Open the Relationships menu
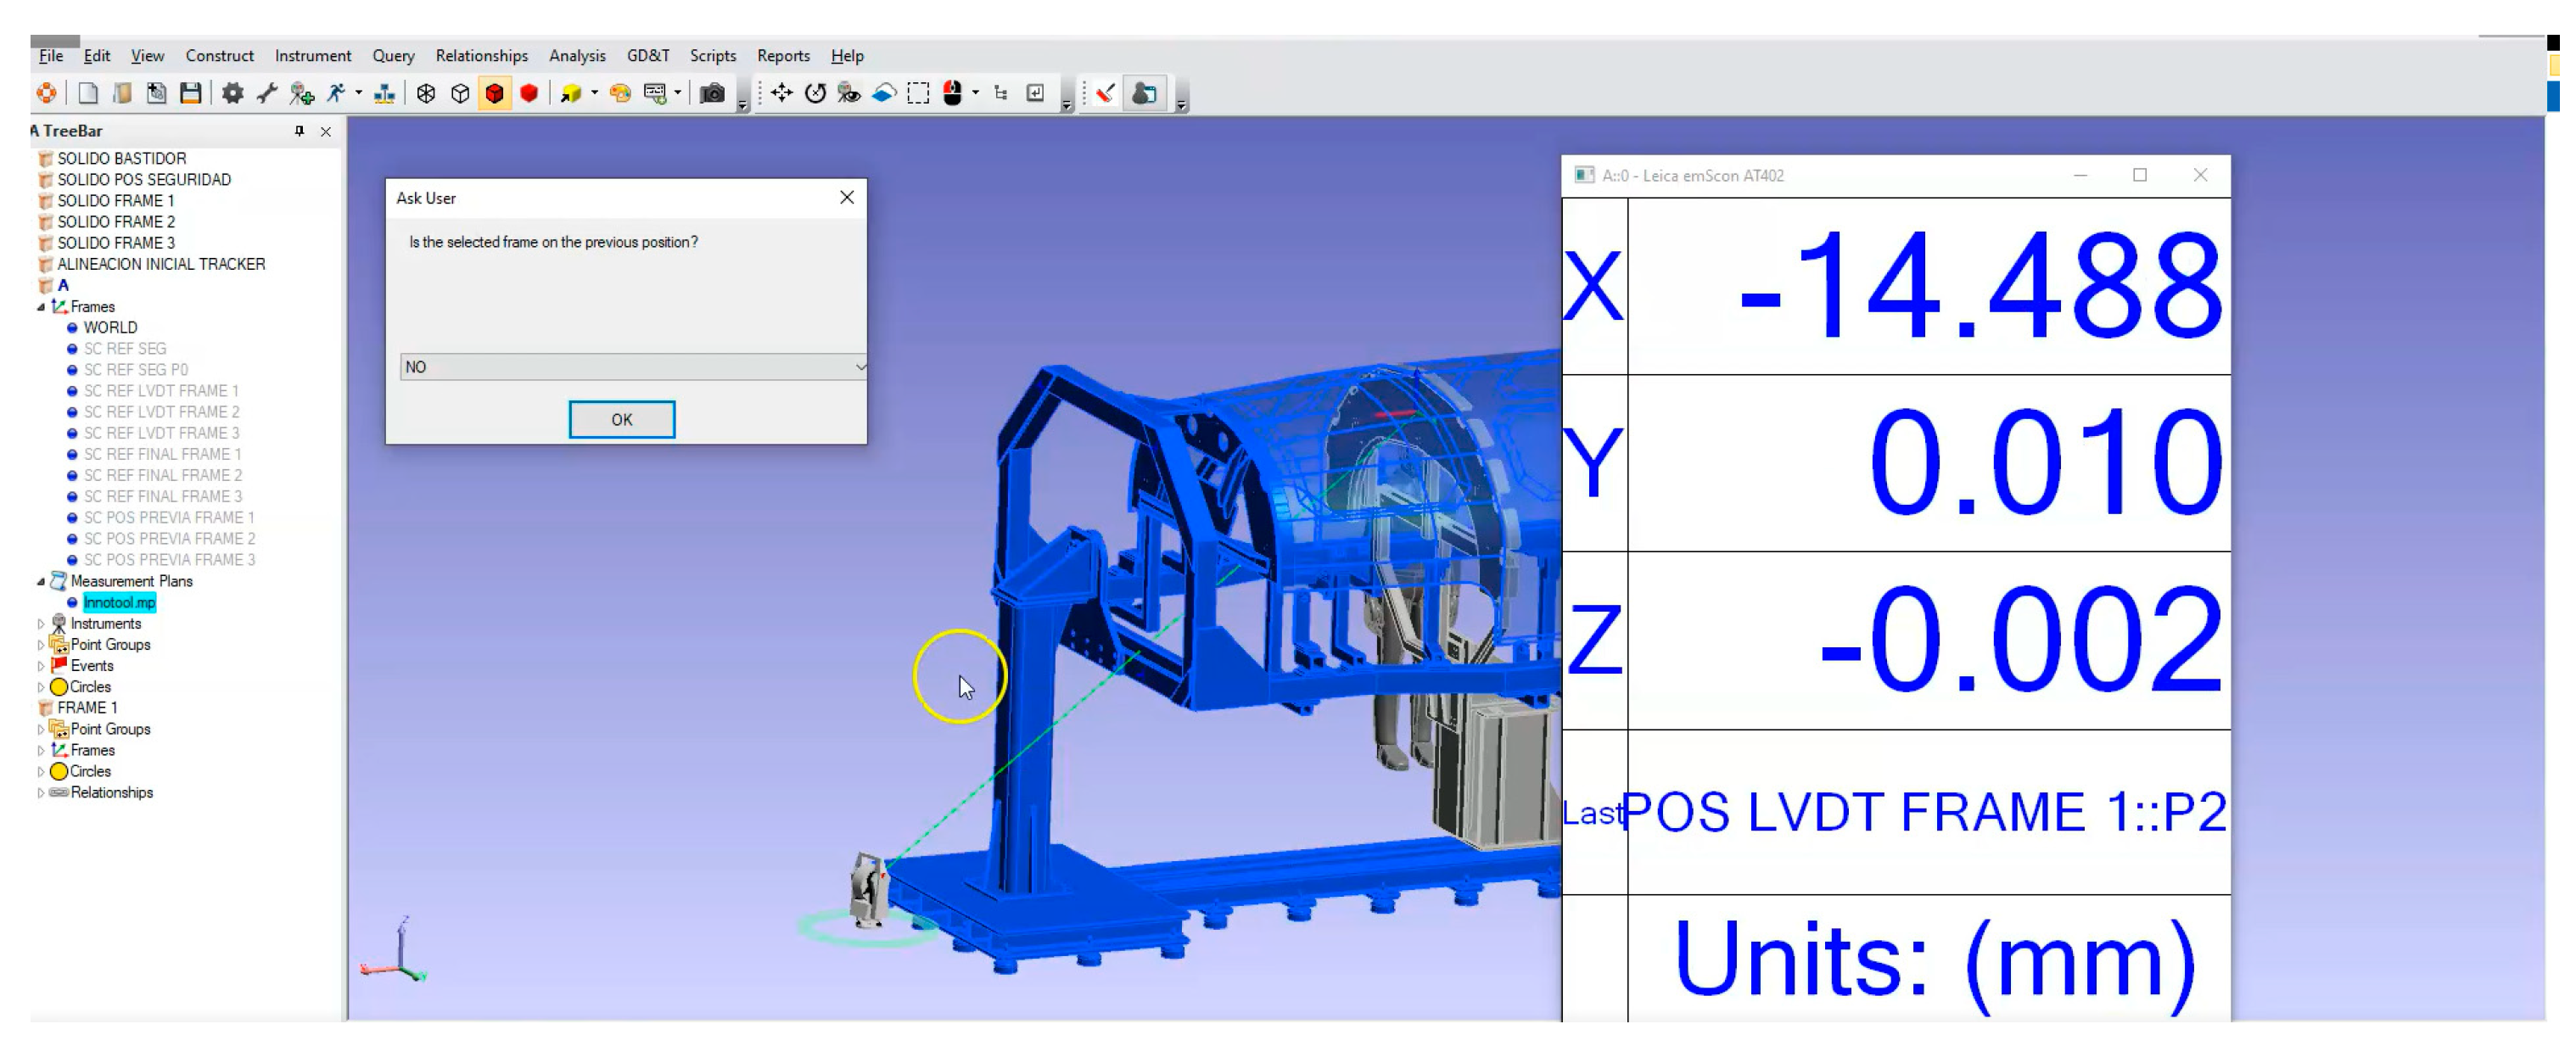Image resolution: width=2576 pixels, height=1052 pixels. pyautogui.click(x=481, y=56)
